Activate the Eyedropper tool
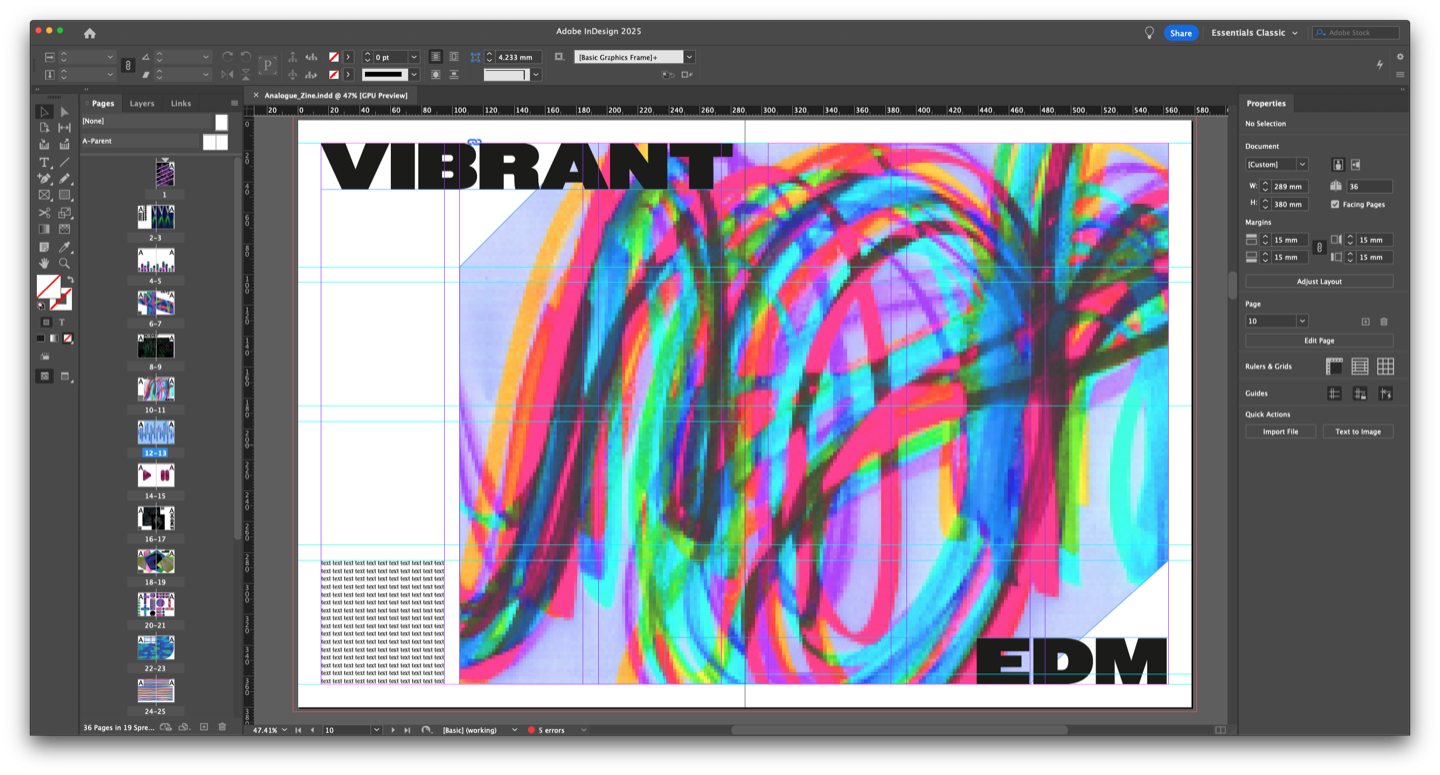Screen dimensions: 1440x775 pos(64,247)
